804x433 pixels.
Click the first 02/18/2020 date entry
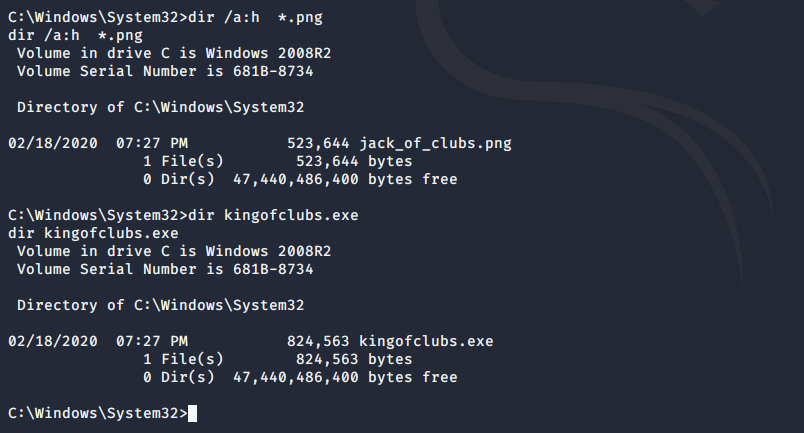(x=53, y=144)
